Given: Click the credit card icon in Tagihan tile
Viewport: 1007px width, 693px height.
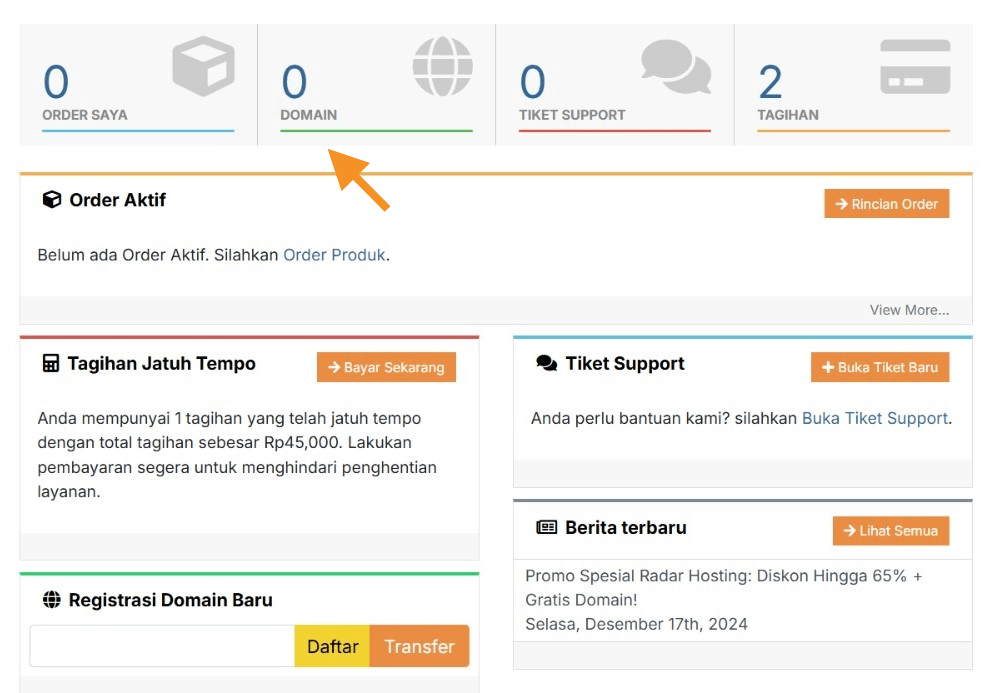Looking at the screenshot, I should click(x=915, y=67).
